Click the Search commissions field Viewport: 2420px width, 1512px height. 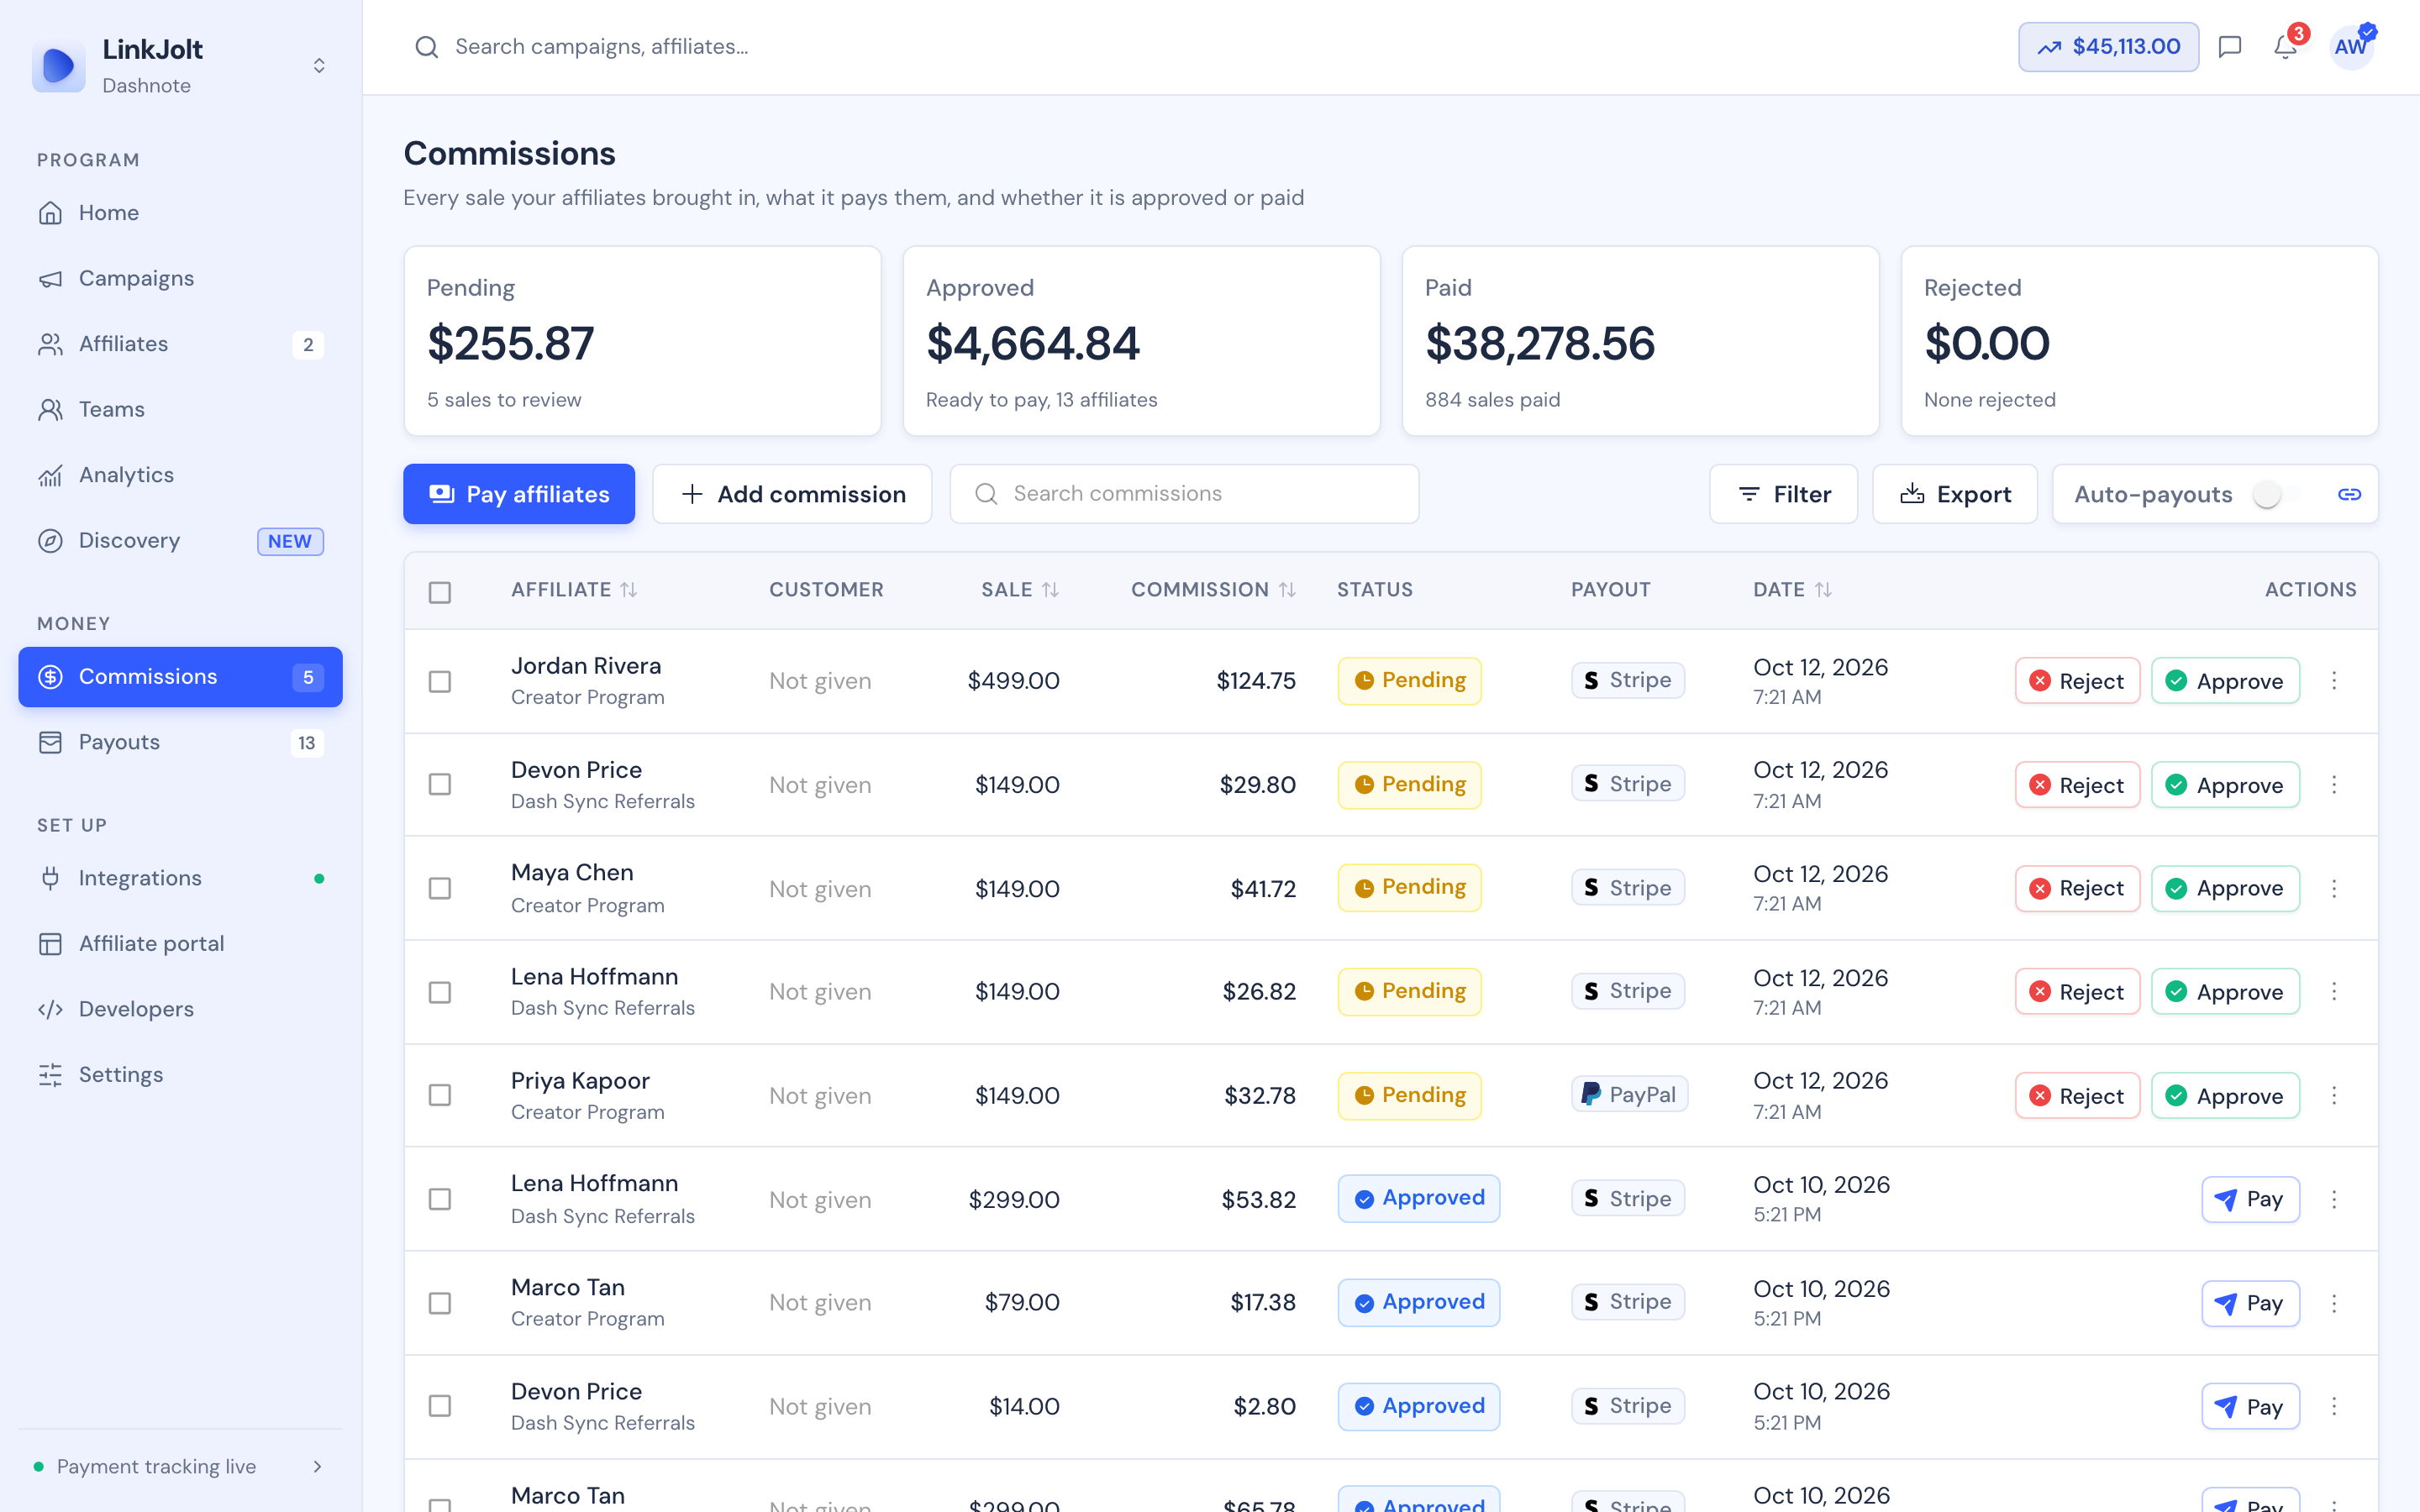point(1184,494)
